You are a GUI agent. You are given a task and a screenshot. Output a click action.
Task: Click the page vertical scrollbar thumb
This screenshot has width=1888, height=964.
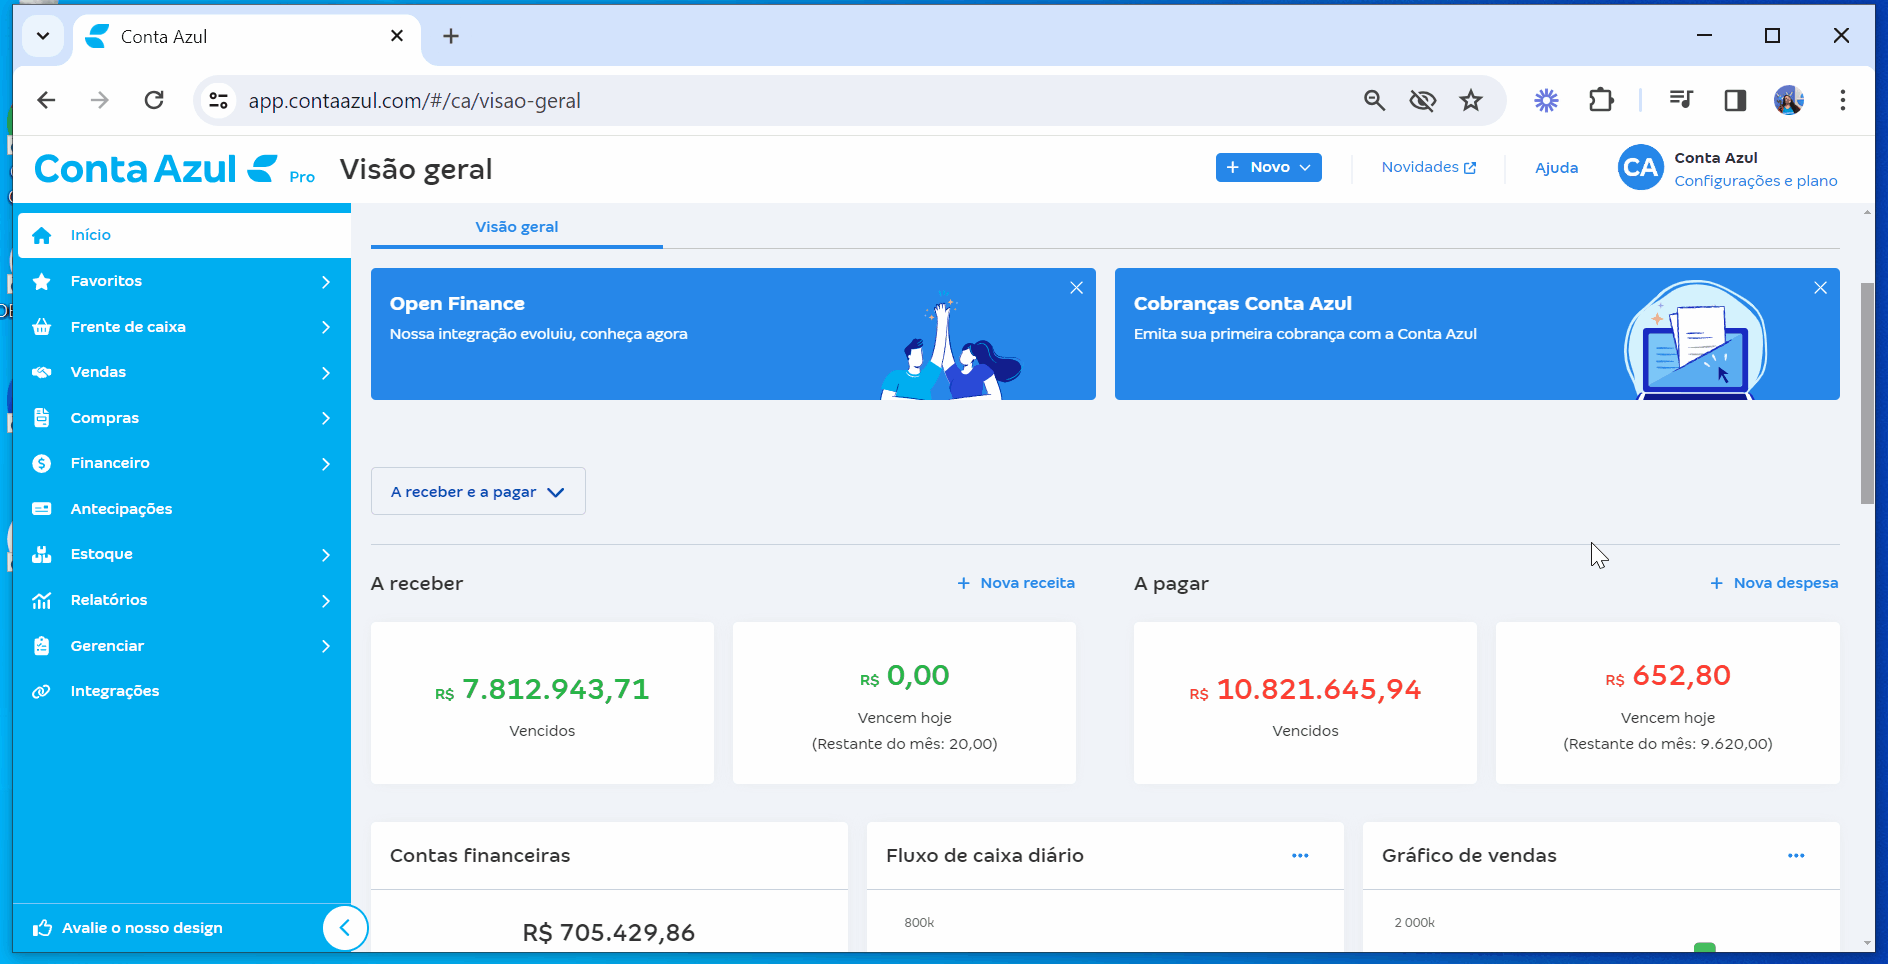[1867, 393]
